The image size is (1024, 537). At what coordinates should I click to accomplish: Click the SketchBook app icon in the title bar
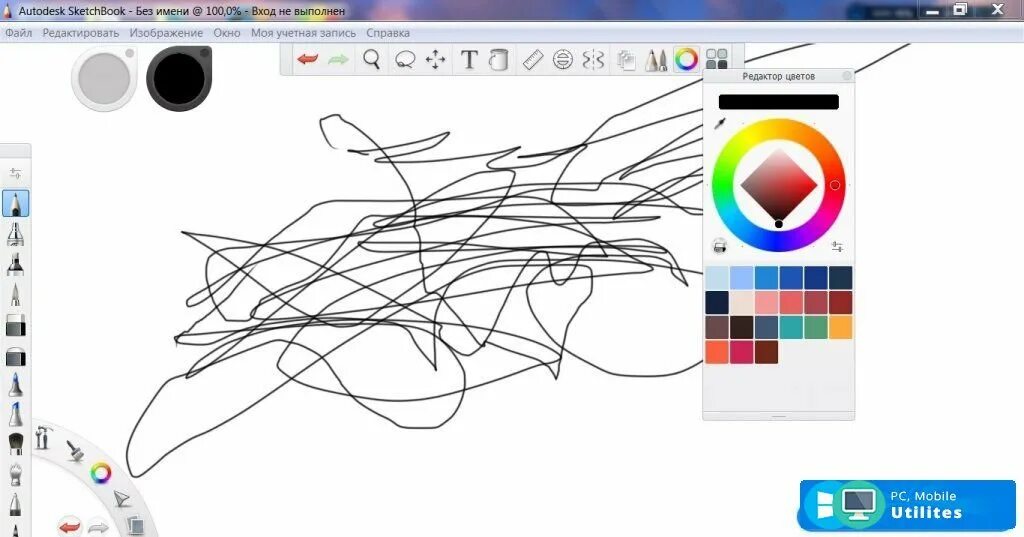[x=8, y=11]
